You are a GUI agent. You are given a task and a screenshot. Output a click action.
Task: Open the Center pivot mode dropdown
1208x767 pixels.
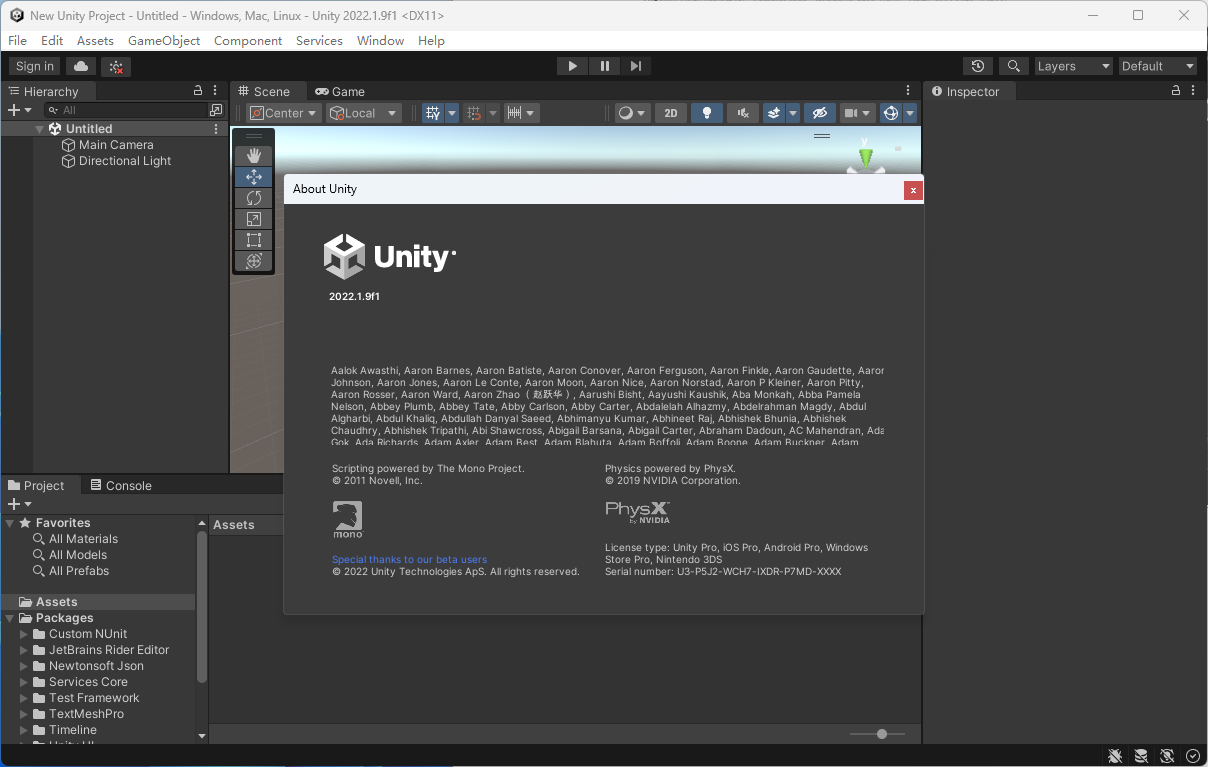pos(284,113)
